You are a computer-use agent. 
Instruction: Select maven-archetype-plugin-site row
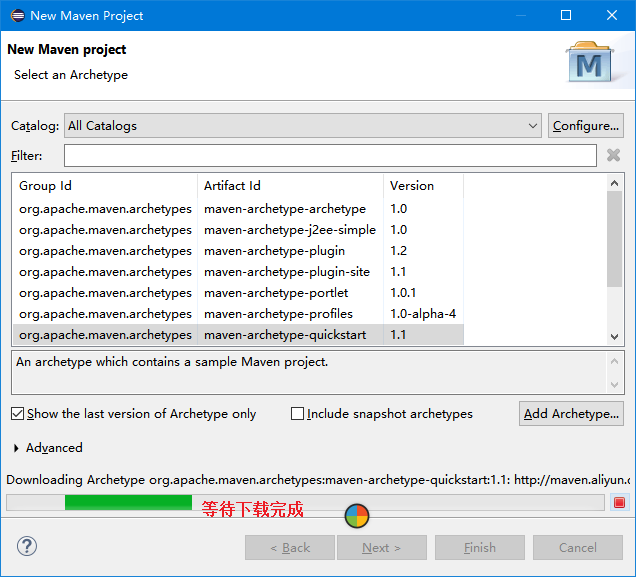[x=238, y=272]
